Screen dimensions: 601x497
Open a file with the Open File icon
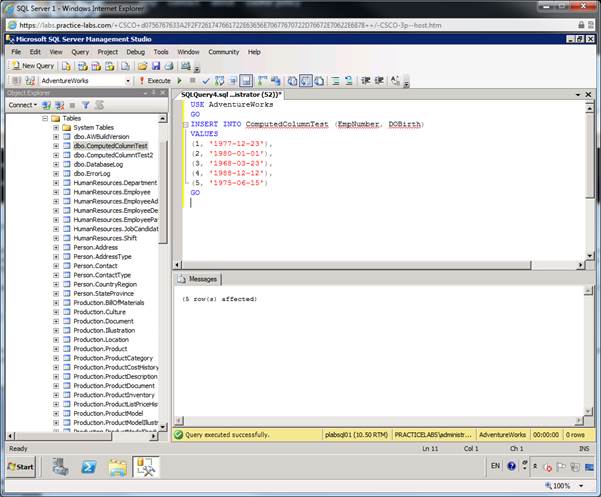click(x=143, y=66)
